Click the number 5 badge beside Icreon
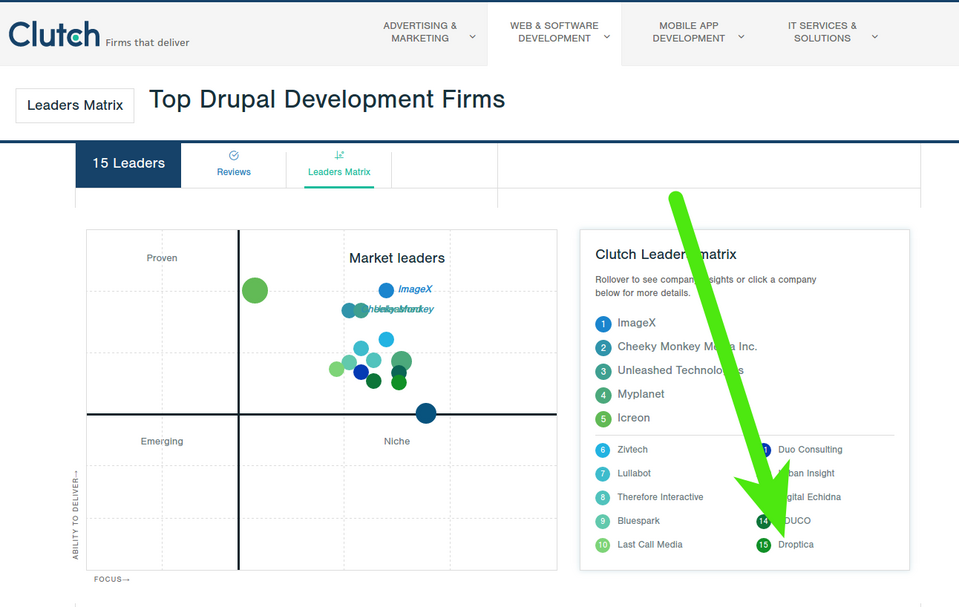The height and width of the screenshot is (607, 959). pos(603,419)
